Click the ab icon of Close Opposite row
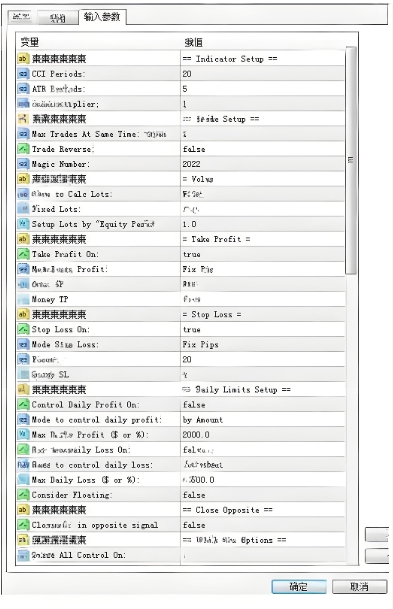This screenshot has height=609, width=393. [23, 510]
